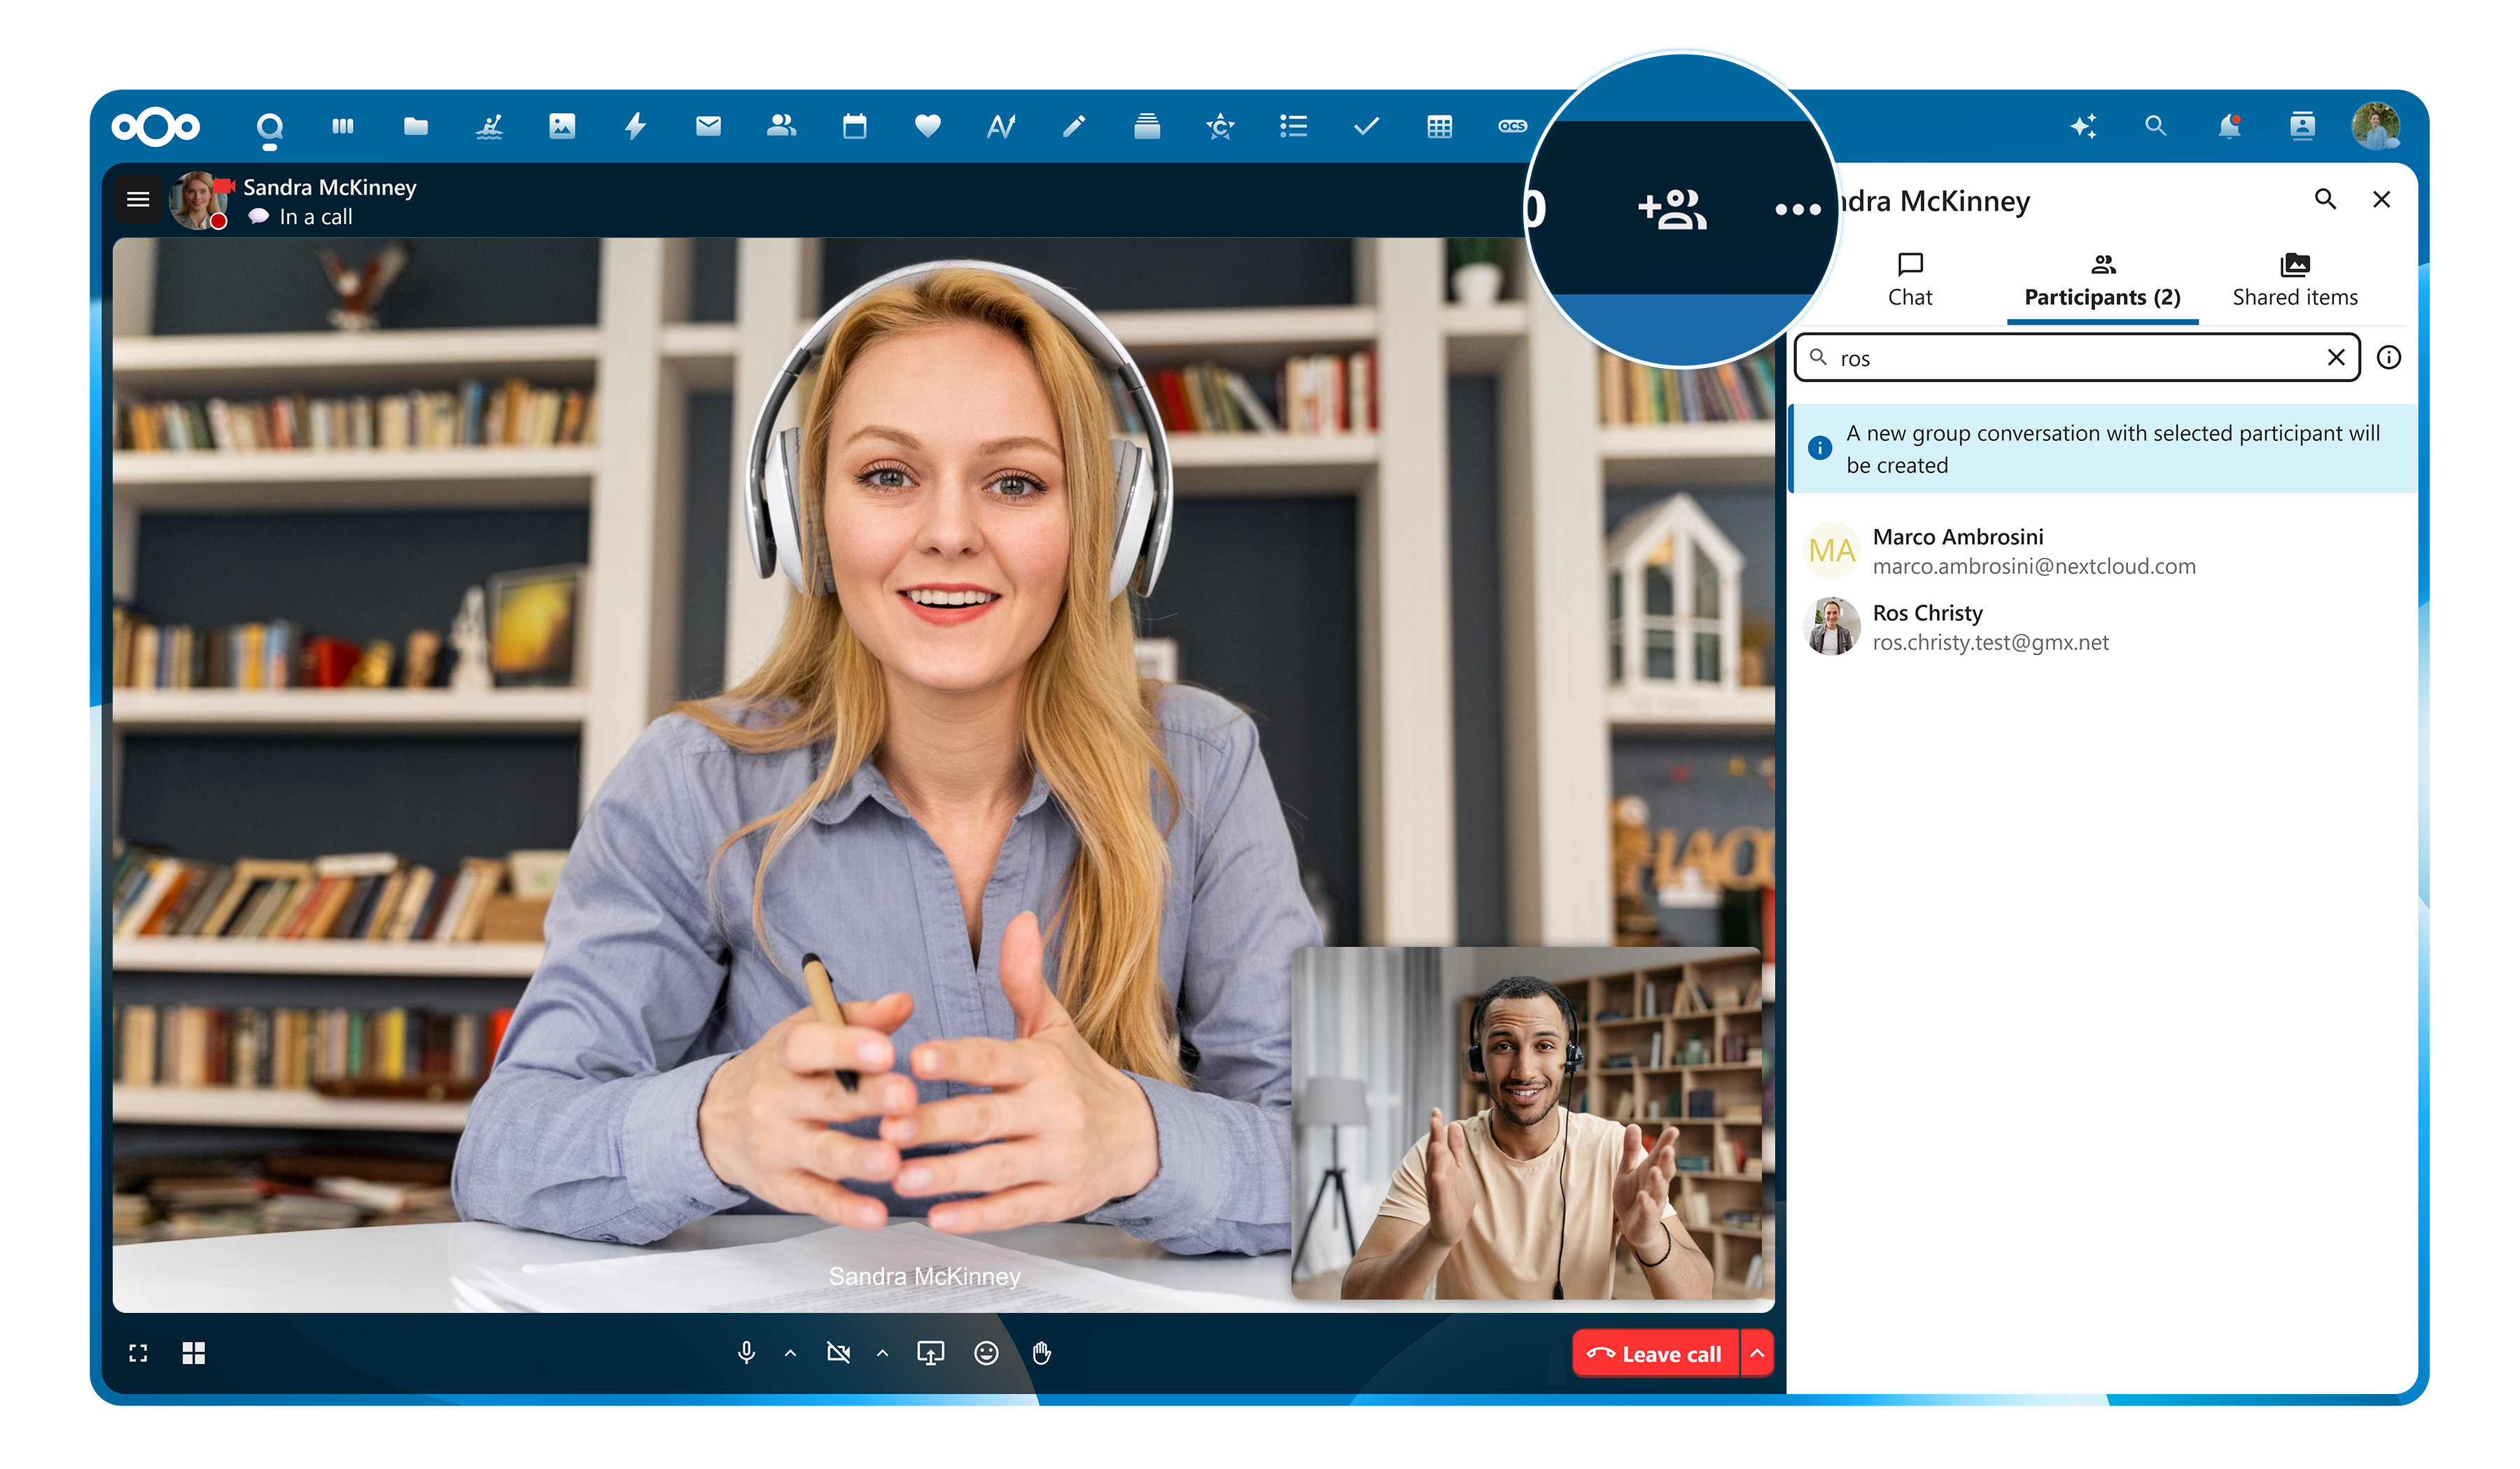This screenshot has height=1469, width=2520.
Task: Open microphone device options chevron
Action: (x=790, y=1353)
